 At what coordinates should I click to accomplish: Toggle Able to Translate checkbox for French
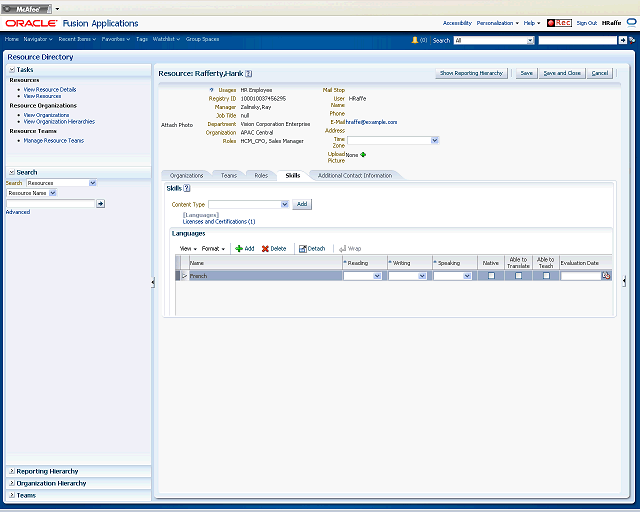click(518, 276)
